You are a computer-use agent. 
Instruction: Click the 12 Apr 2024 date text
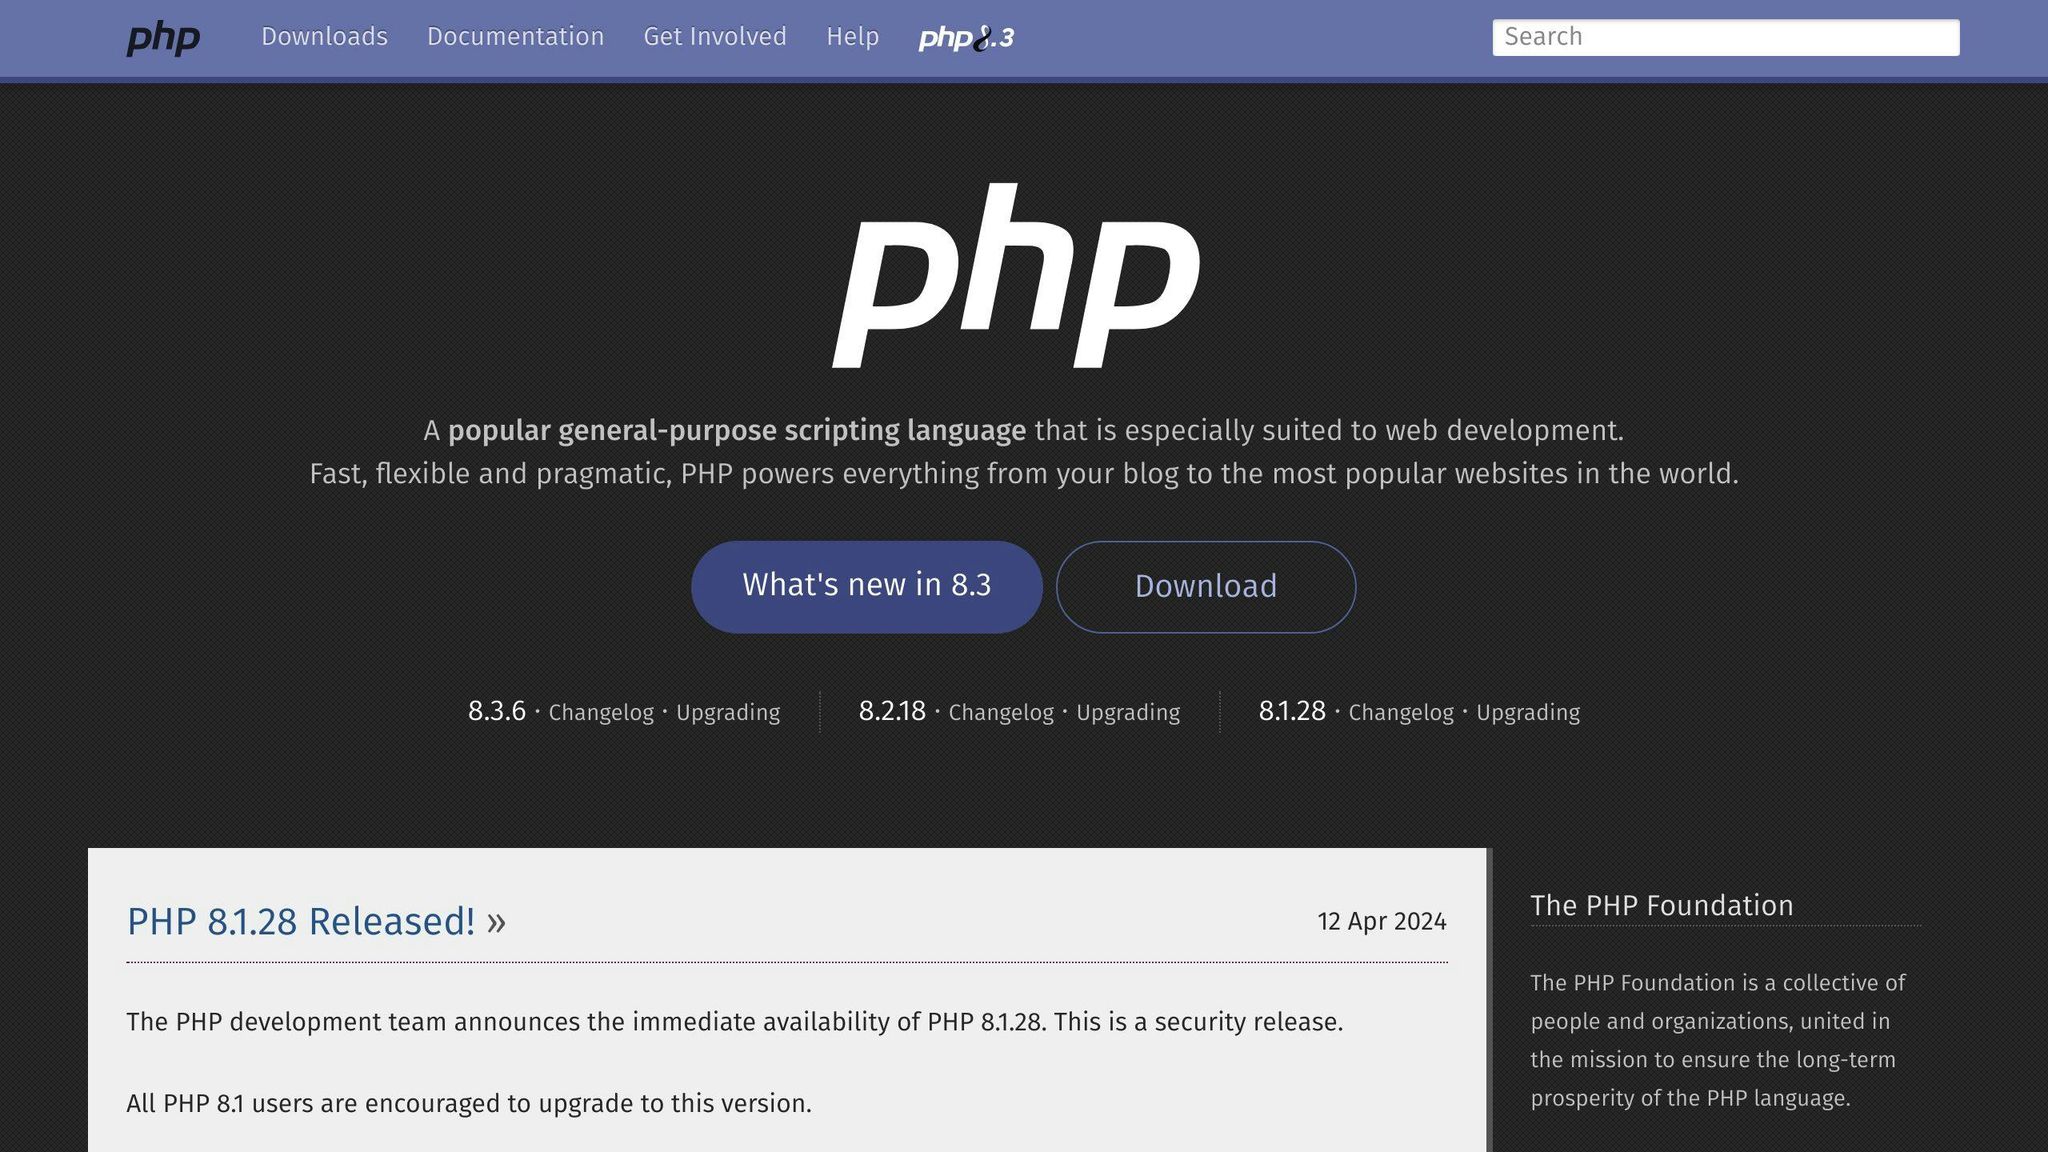(1382, 921)
